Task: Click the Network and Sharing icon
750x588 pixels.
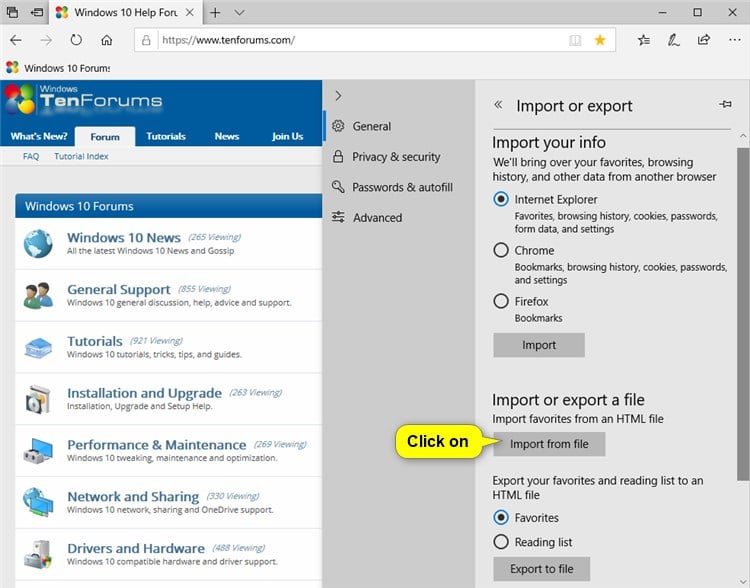Action: [x=38, y=502]
